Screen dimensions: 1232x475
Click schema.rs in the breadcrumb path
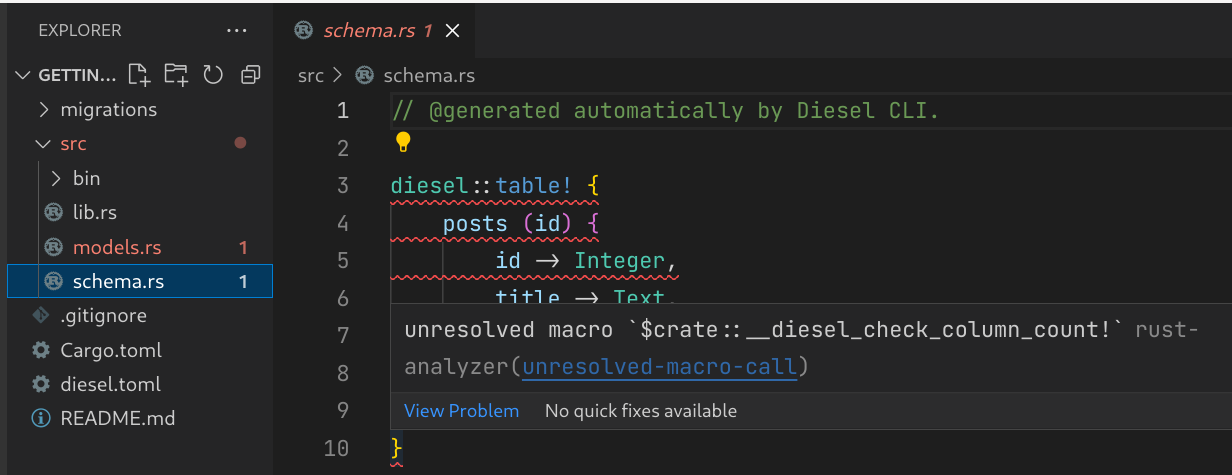[429, 75]
